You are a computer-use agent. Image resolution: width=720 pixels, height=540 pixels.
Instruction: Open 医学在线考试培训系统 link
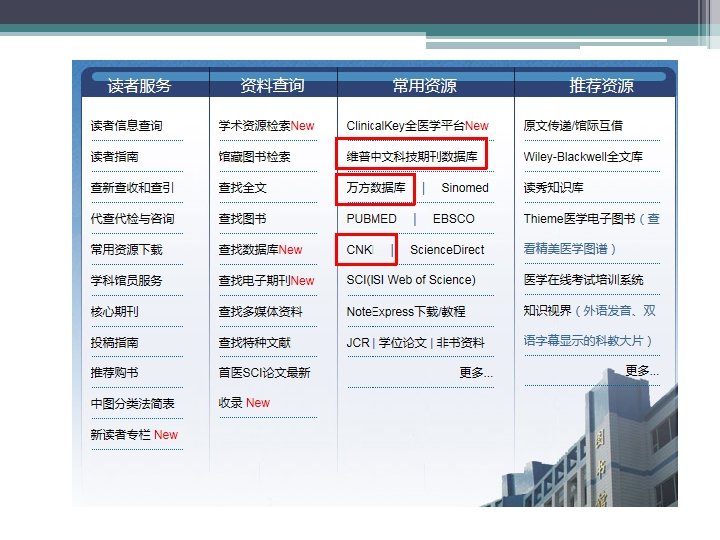[583, 280]
